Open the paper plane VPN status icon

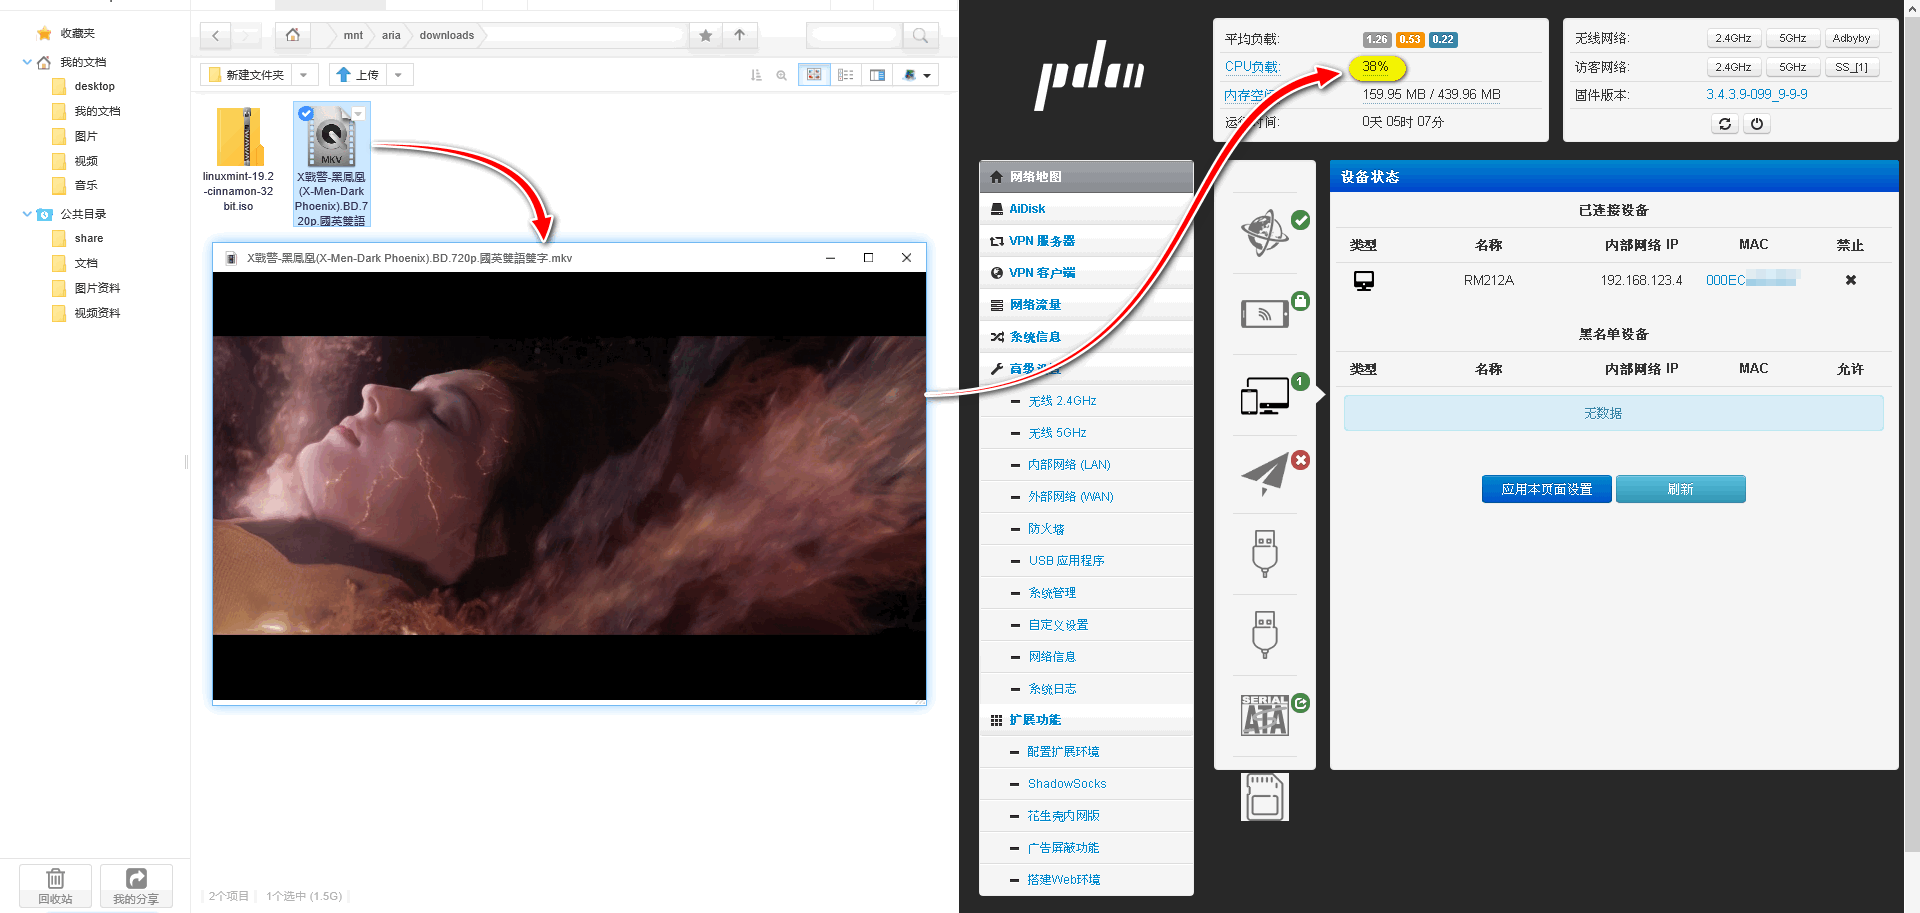[x=1265, y=474]
